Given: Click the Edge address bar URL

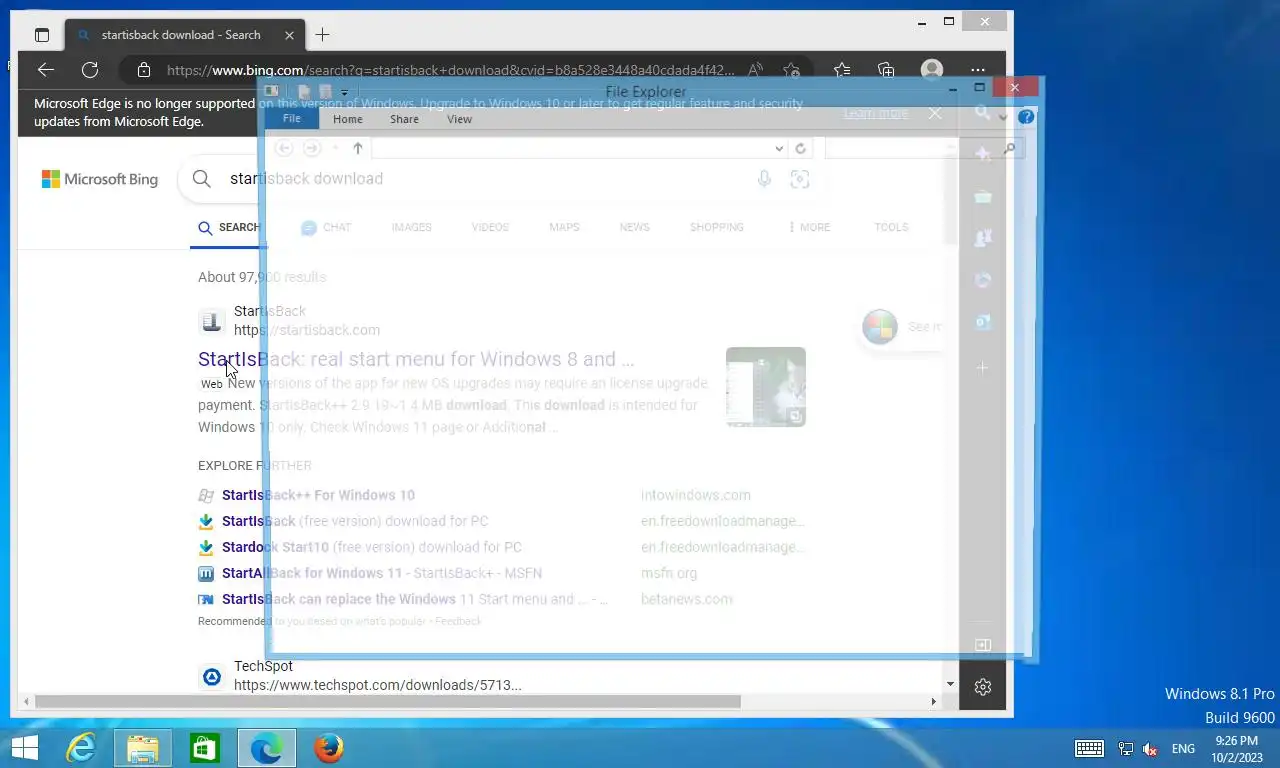Looking at the screenshot, I should tap(450, 70).
